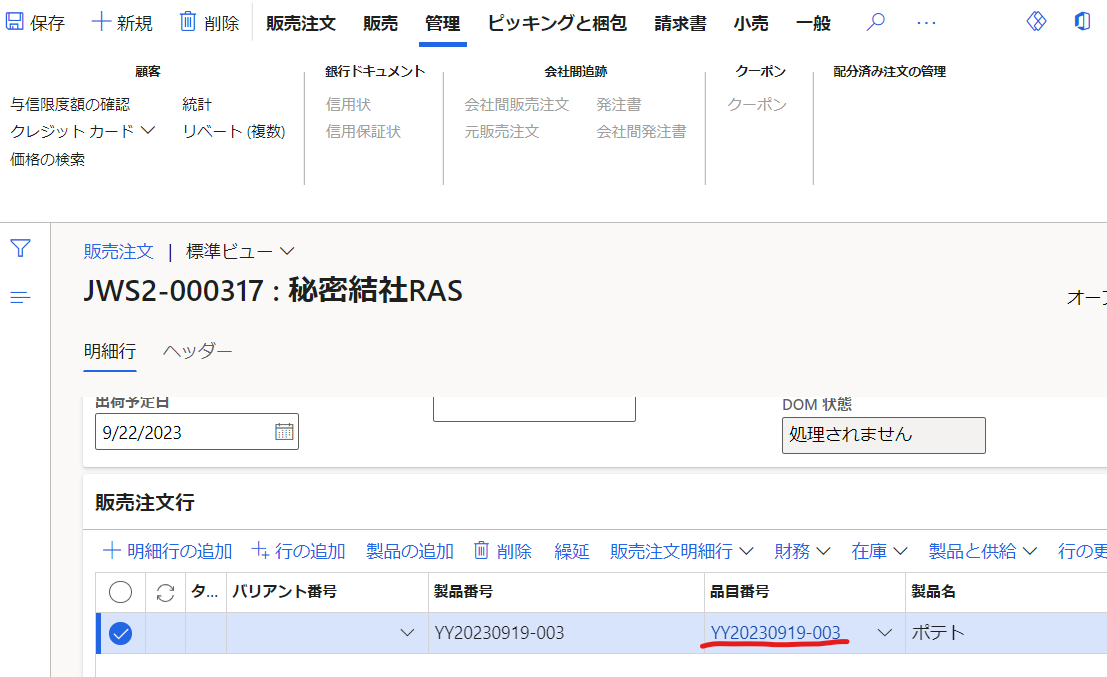Click 元販売注文
The image size is (1107, 677).
click(x=501, y=131)
